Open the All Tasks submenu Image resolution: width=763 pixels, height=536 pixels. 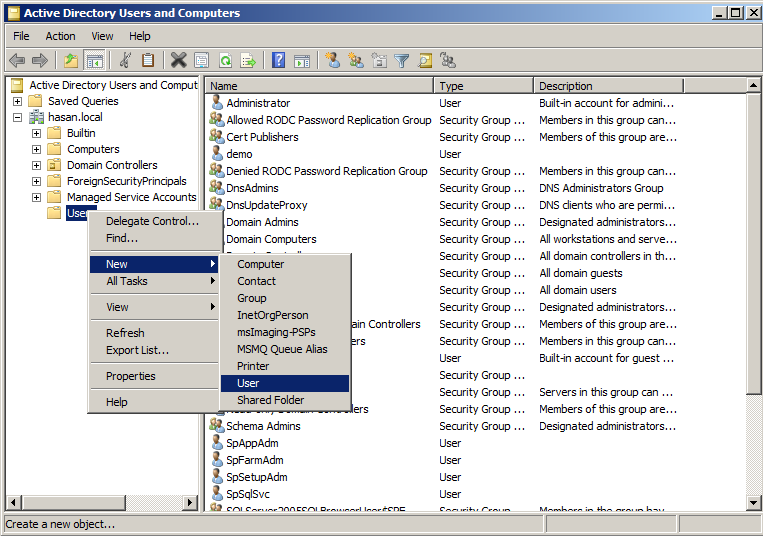(x=154, y=281)
